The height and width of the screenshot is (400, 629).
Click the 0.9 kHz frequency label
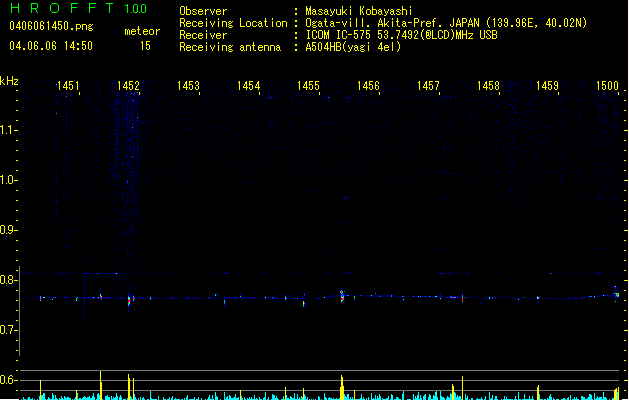coord(9,230)
